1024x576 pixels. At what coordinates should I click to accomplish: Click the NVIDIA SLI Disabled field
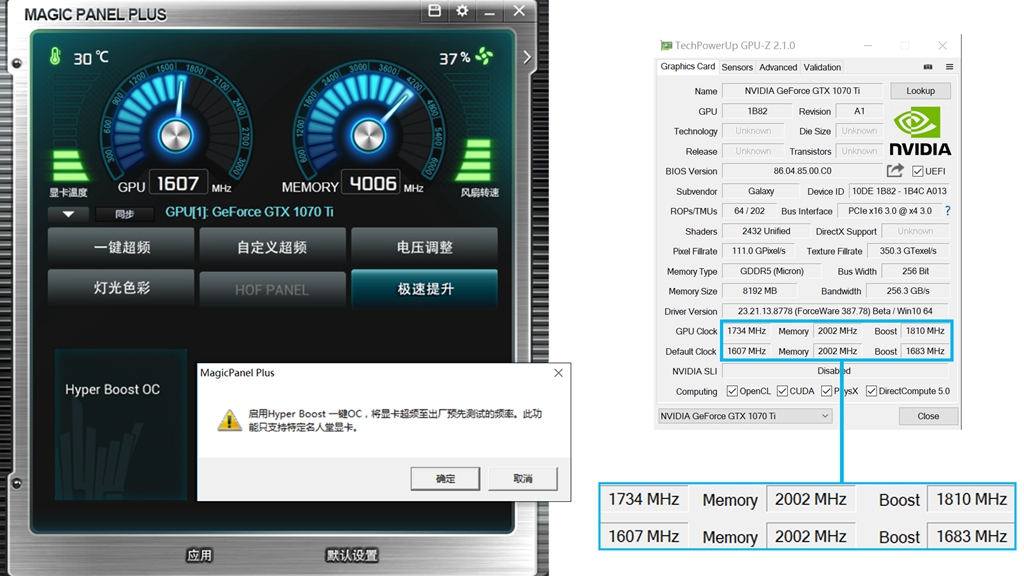(x=835, y=371)
